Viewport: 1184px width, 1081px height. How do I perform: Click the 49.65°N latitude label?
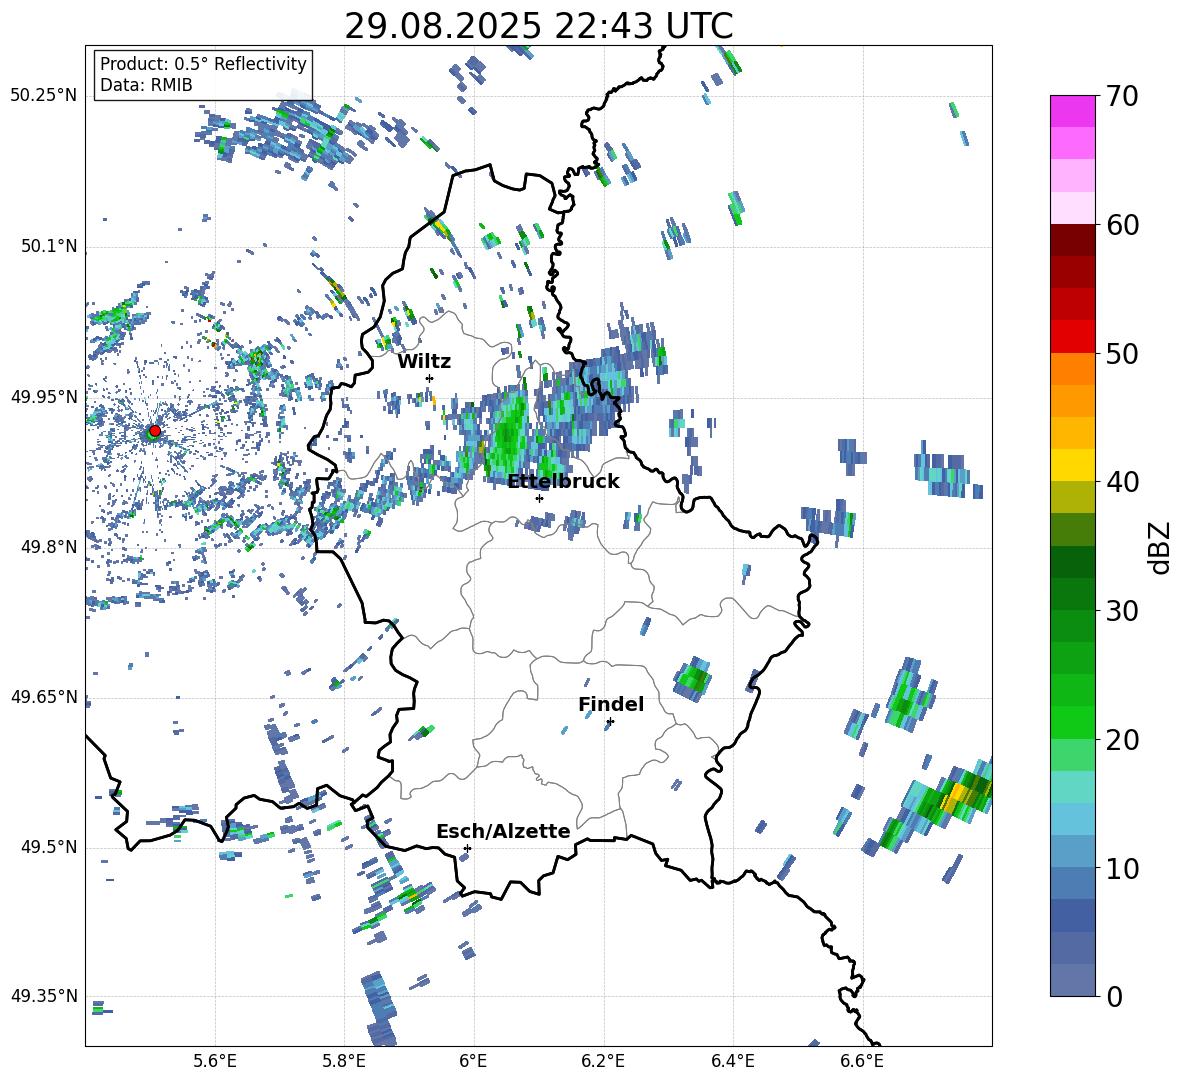pos(44,696)
